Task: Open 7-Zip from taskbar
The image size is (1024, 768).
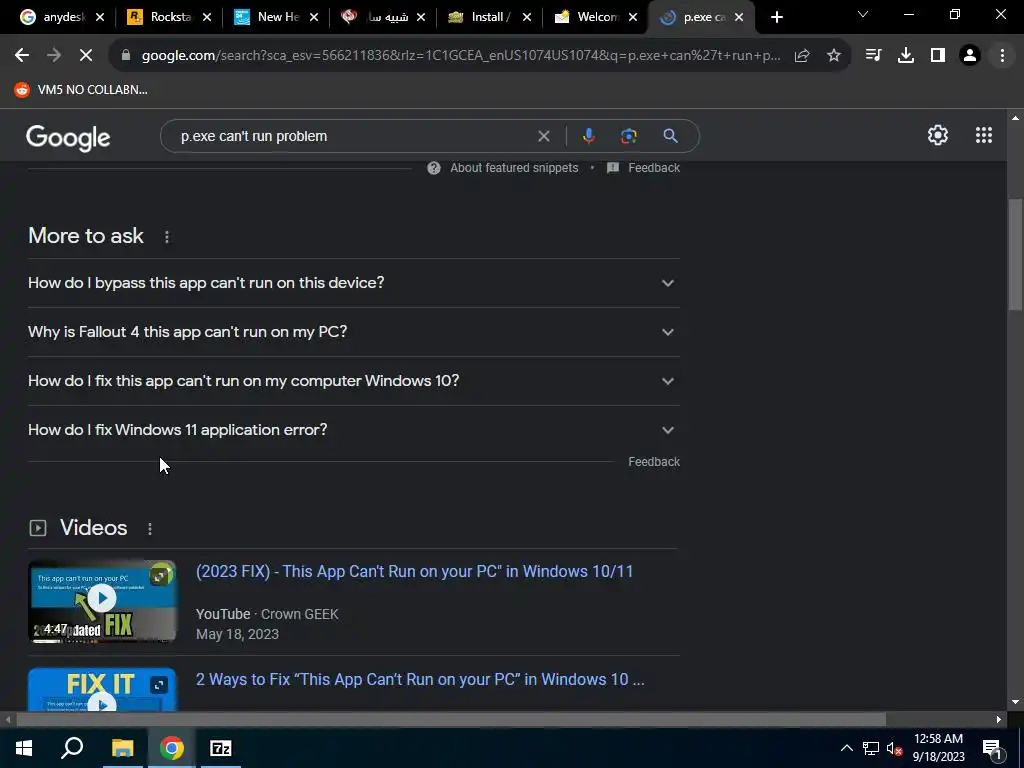Action: point(221,748)
